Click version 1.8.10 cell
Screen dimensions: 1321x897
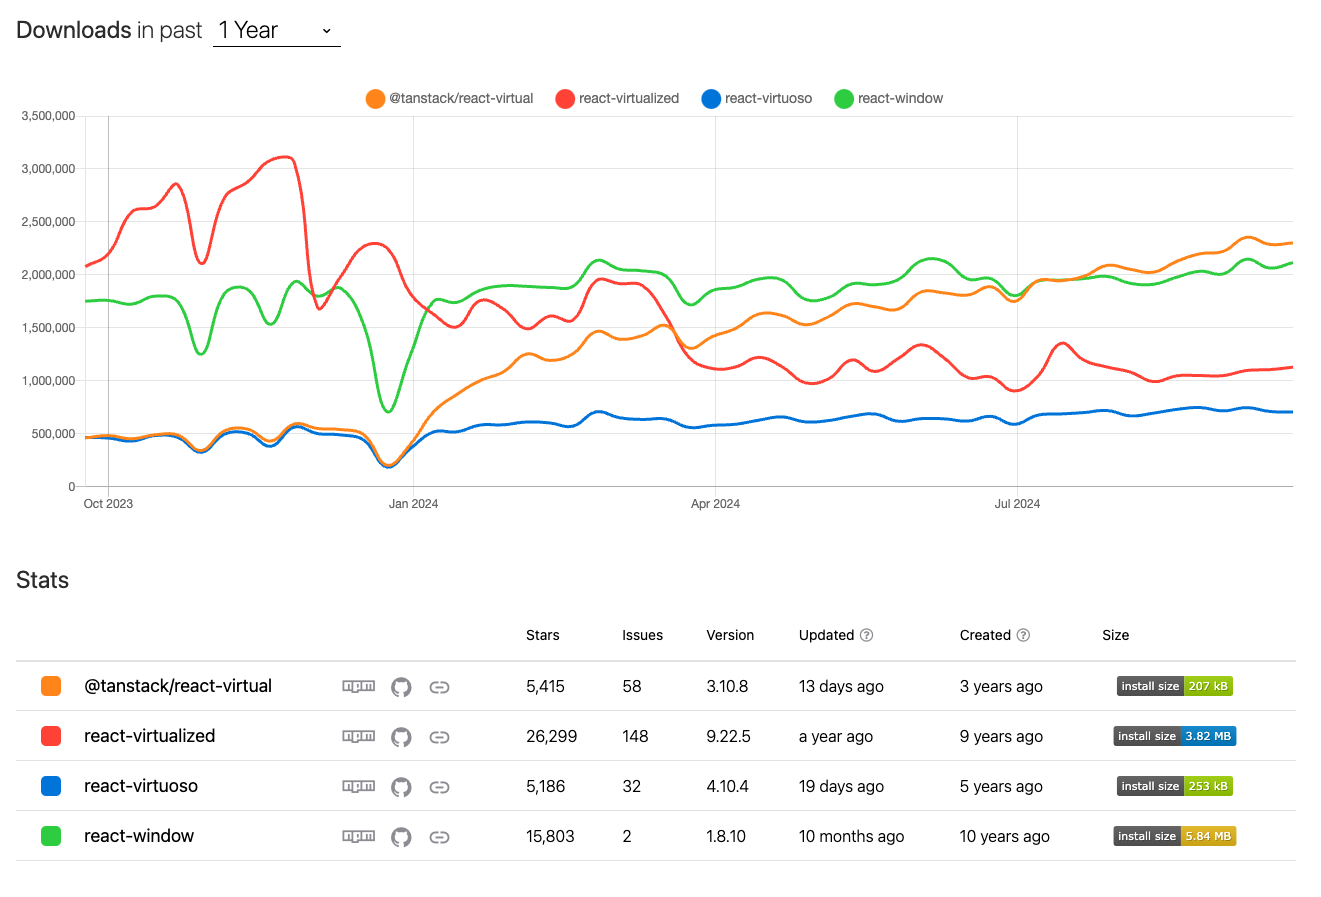pos(726,836)
